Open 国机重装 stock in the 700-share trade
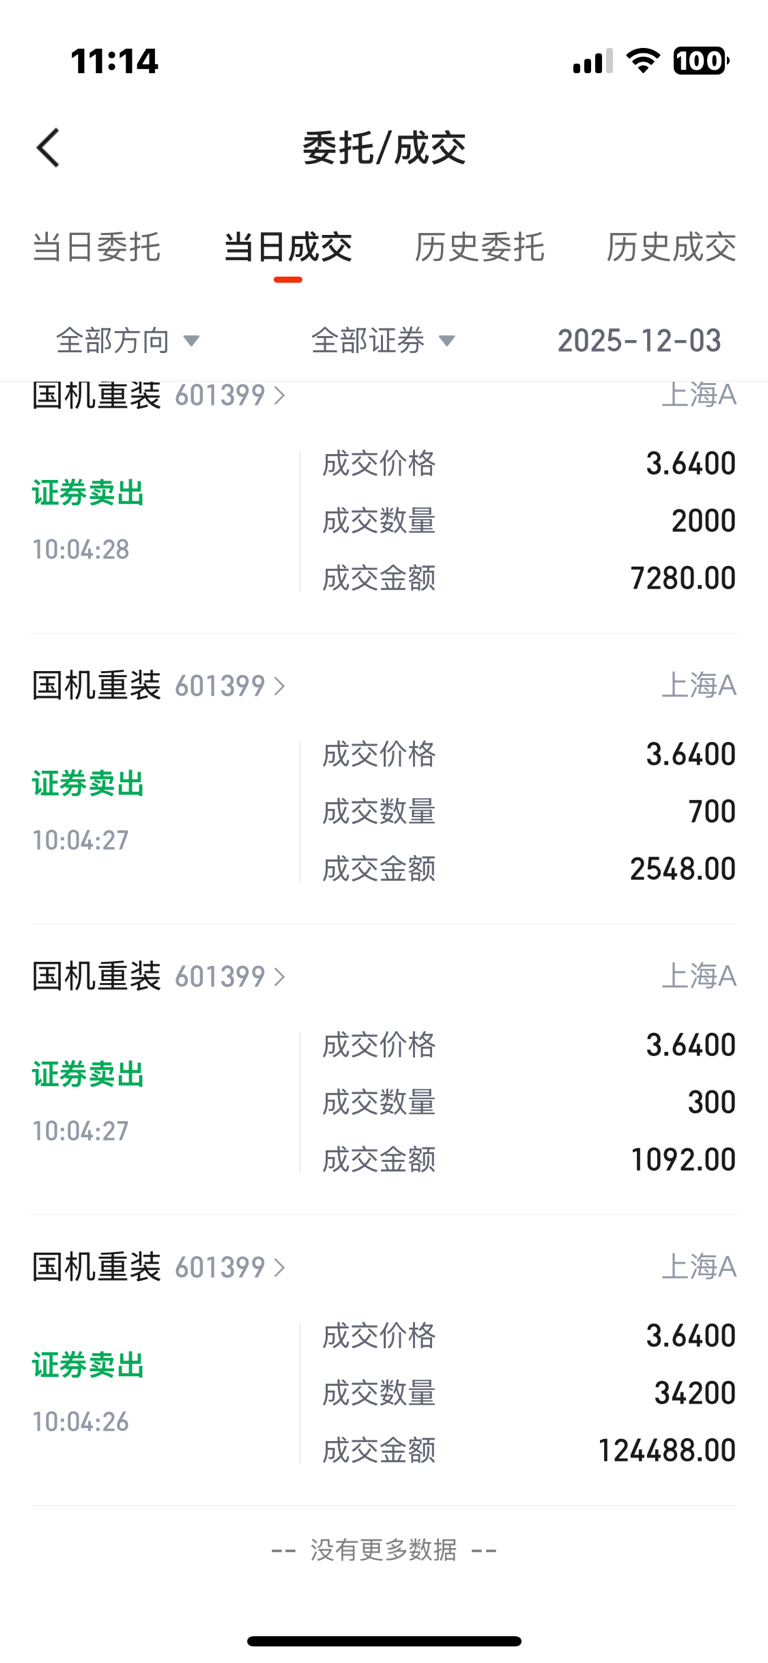 tap(97, 686)
